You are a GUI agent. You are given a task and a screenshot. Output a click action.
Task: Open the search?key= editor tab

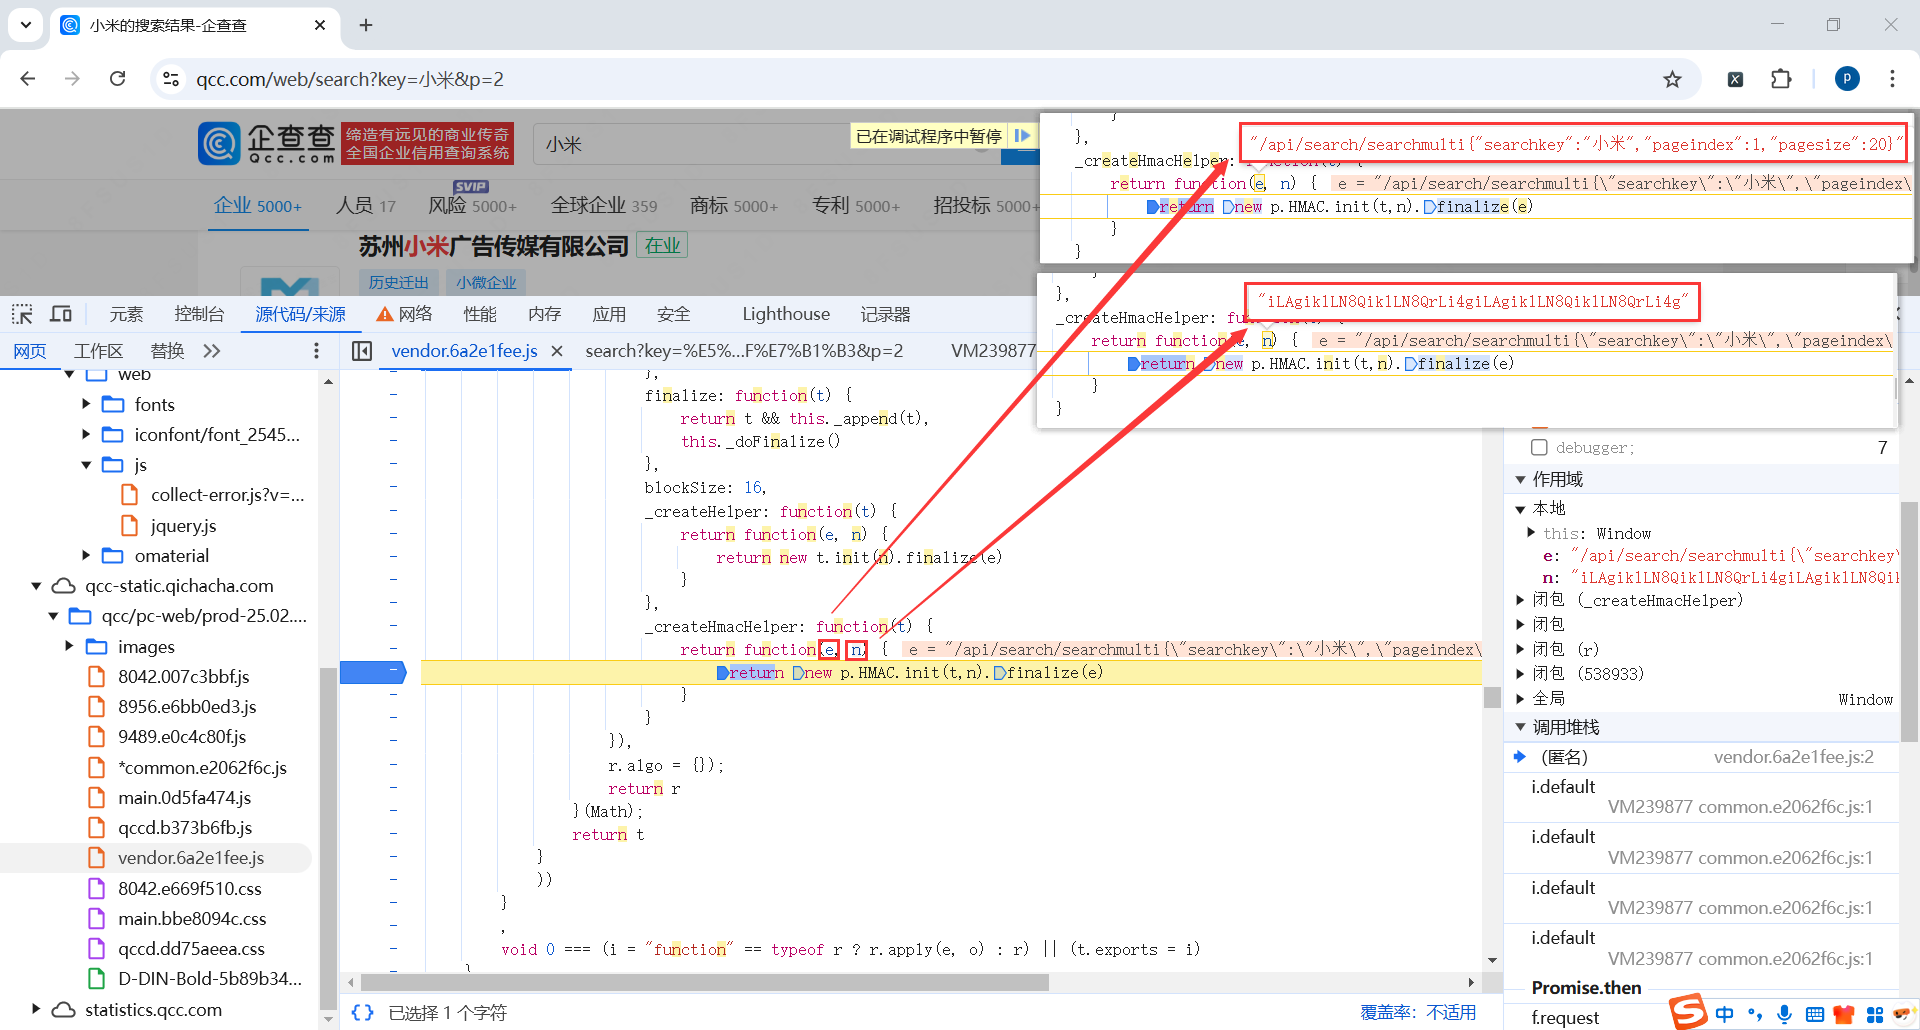point(744,351)
